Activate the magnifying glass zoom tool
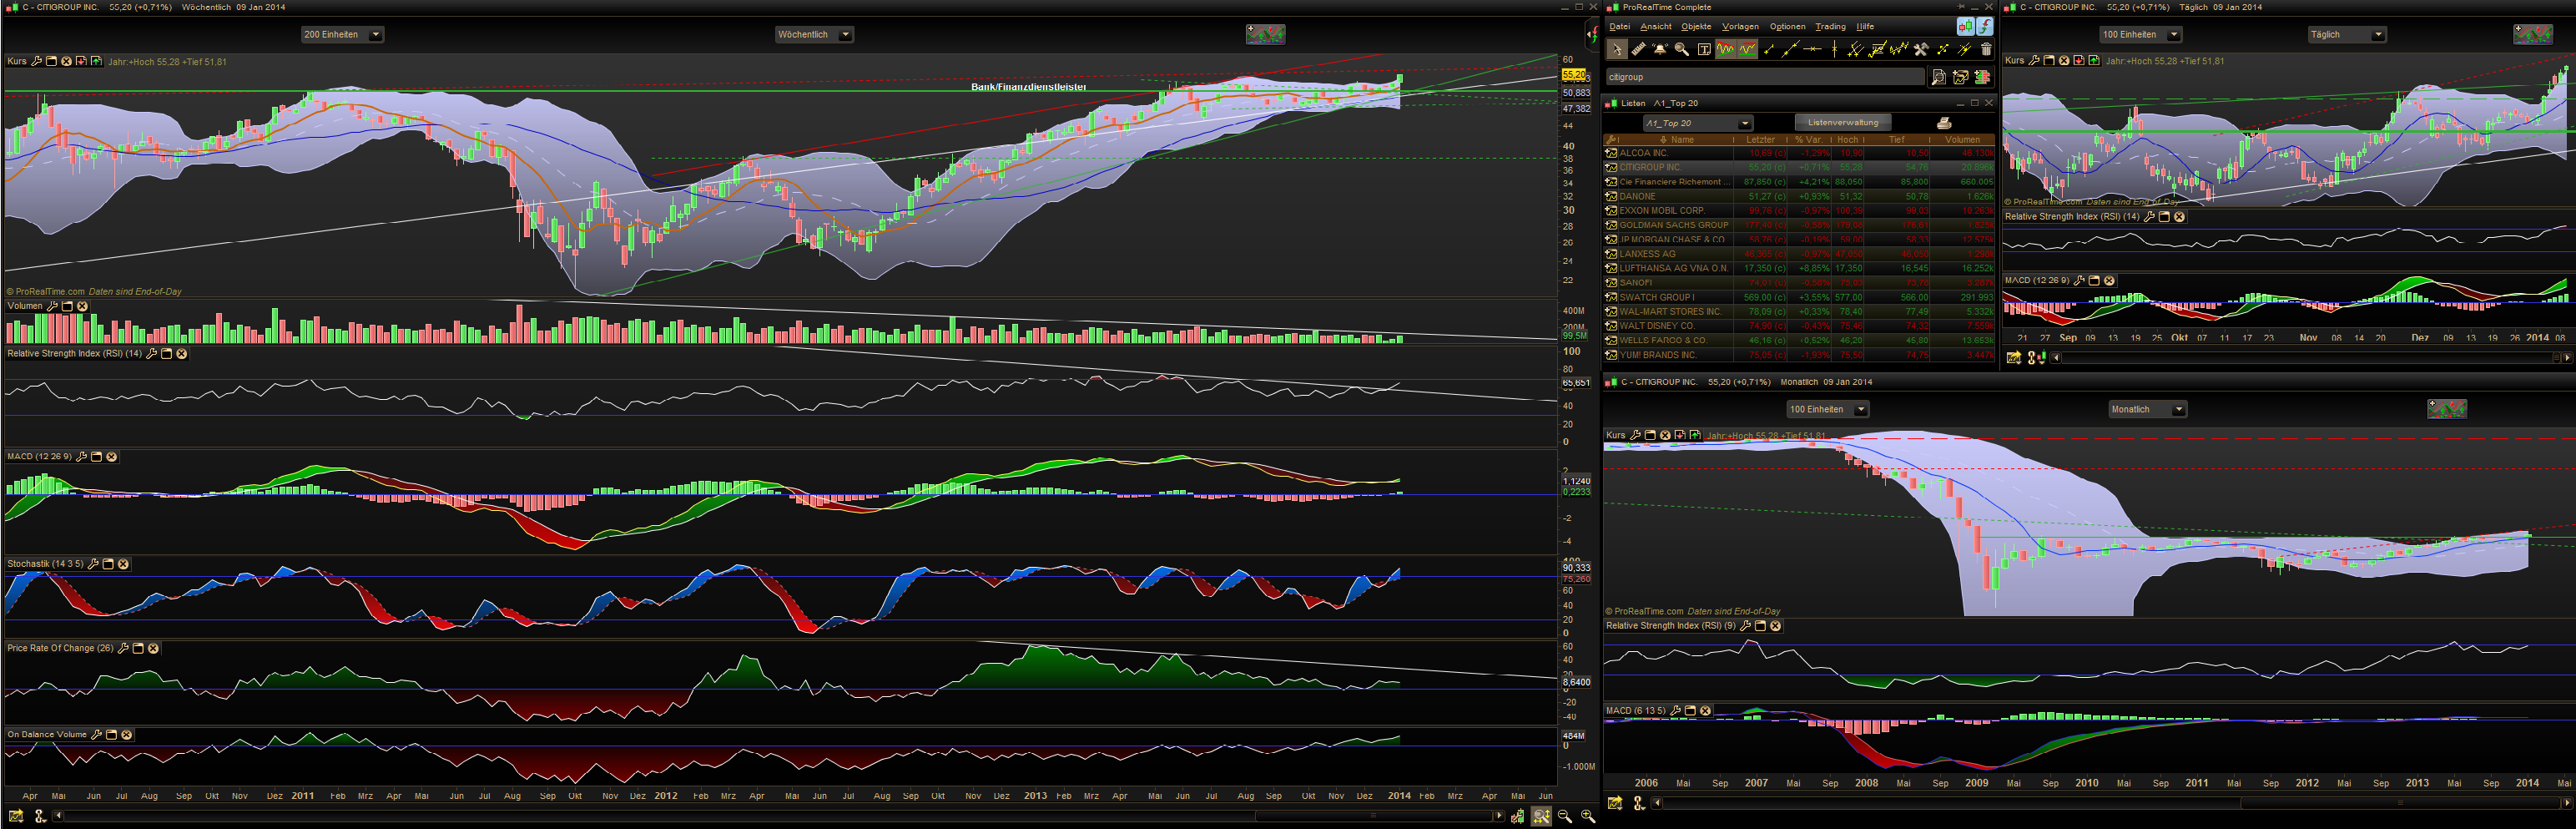This screenshot has width=2576, height=829. 1682,49
